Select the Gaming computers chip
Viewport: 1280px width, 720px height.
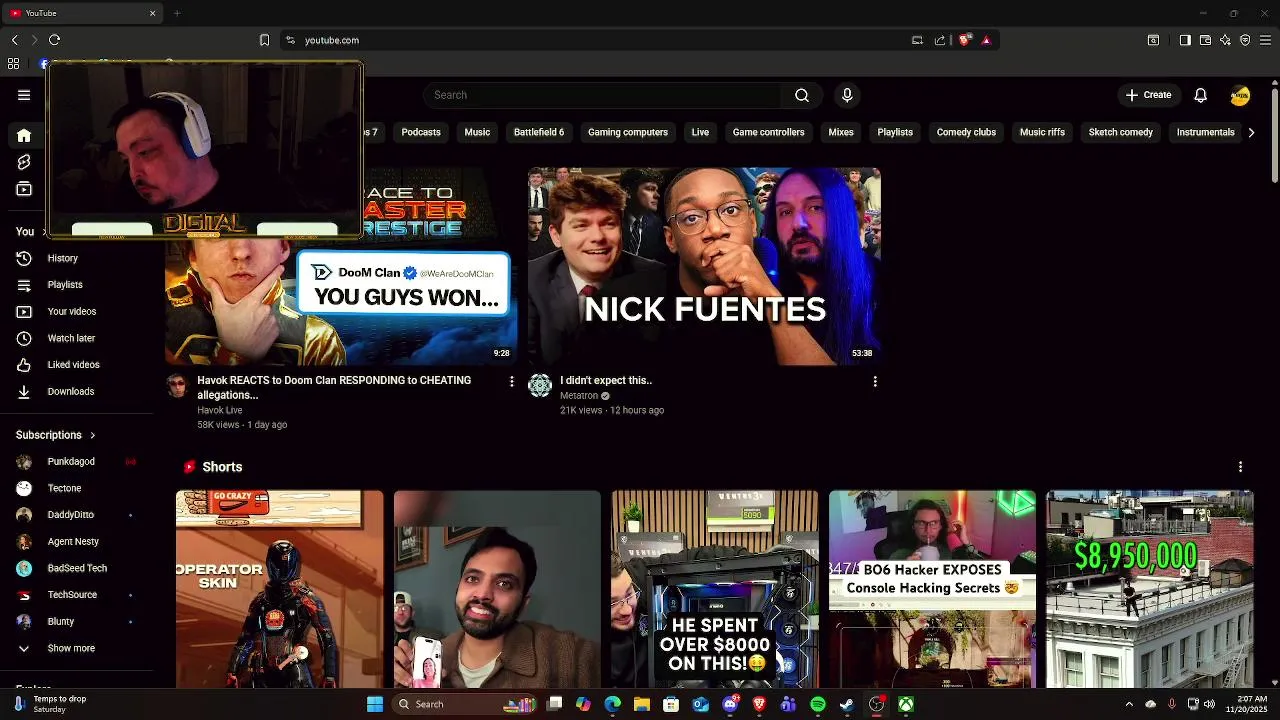pos(628,132)
